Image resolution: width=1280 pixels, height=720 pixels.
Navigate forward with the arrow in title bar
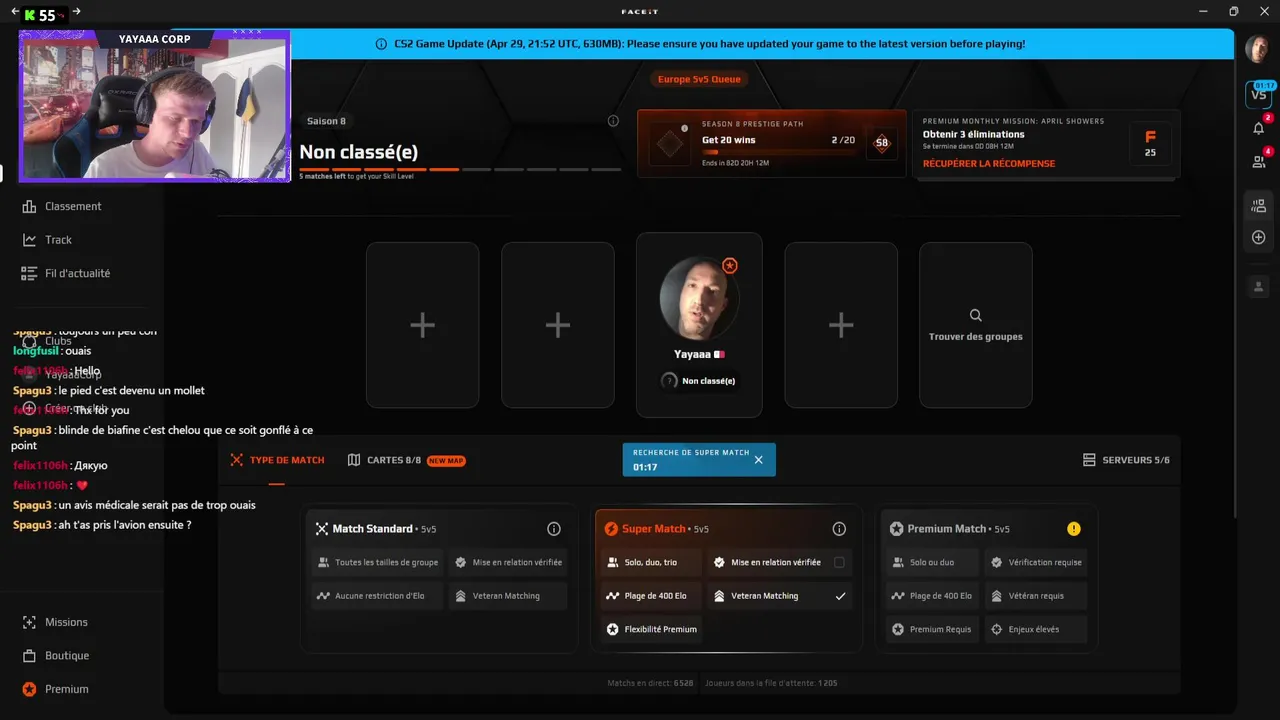coord(77,12)
